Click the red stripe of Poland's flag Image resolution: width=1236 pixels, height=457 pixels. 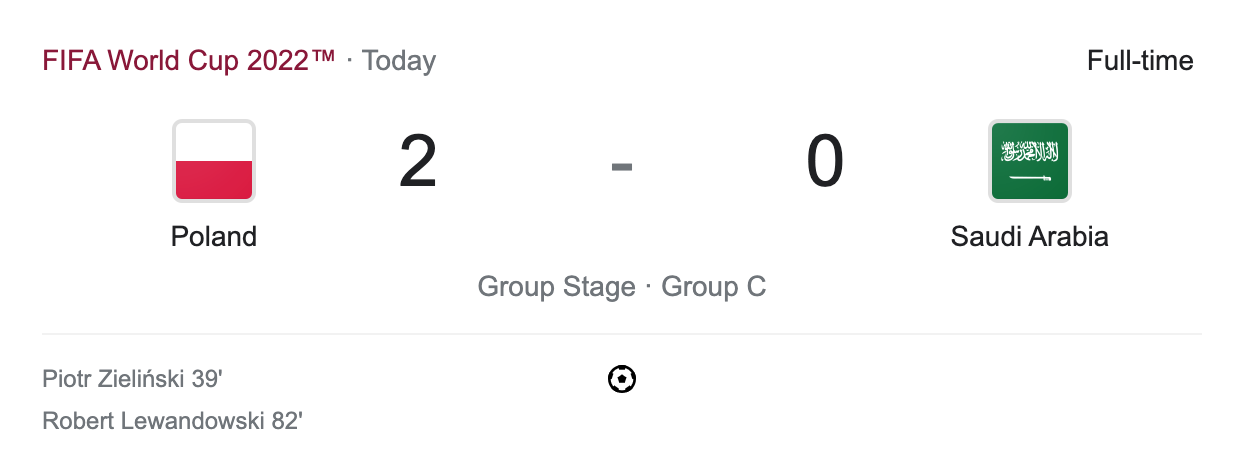[x=214, y=179]
